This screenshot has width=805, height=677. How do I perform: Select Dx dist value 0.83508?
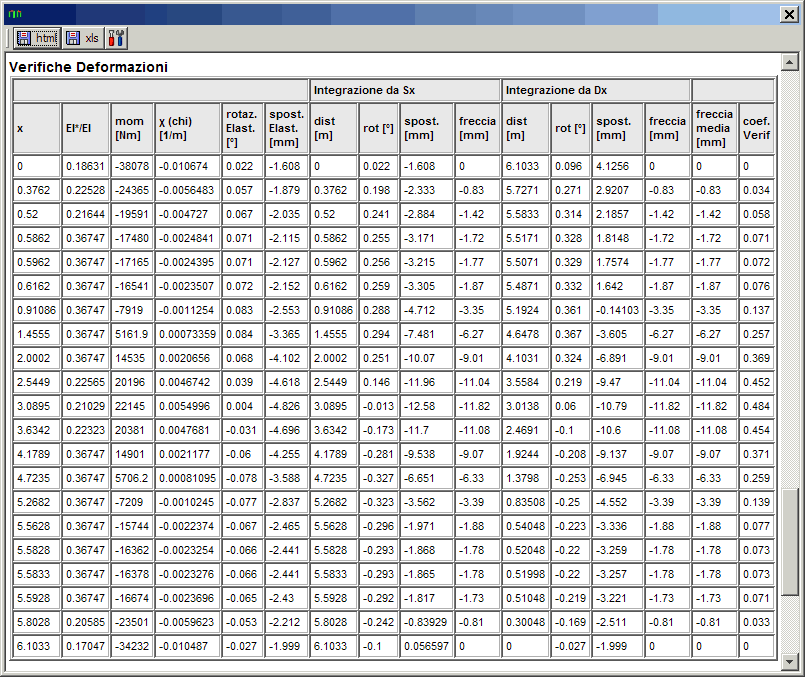coord(525,502)
